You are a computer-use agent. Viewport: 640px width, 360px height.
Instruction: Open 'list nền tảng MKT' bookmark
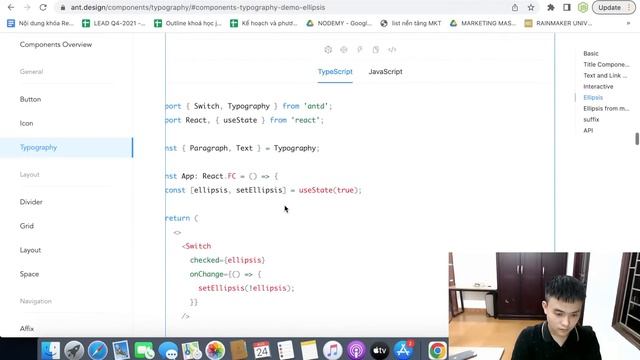coord(411,23)
